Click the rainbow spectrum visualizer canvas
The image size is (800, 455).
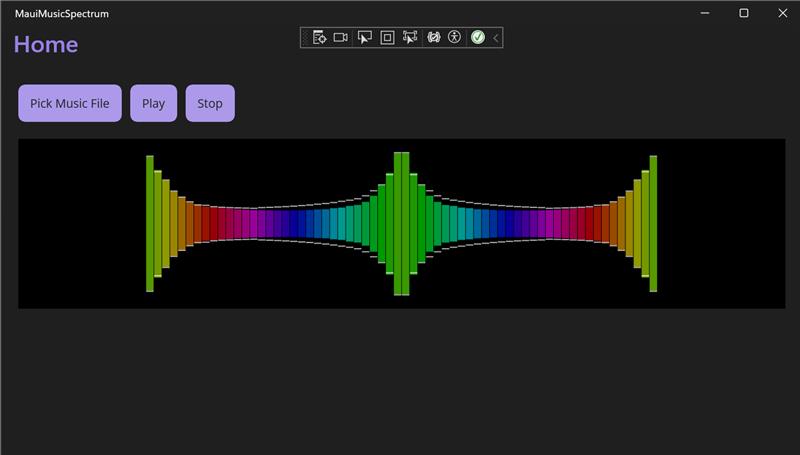click(x=402, y=223)
